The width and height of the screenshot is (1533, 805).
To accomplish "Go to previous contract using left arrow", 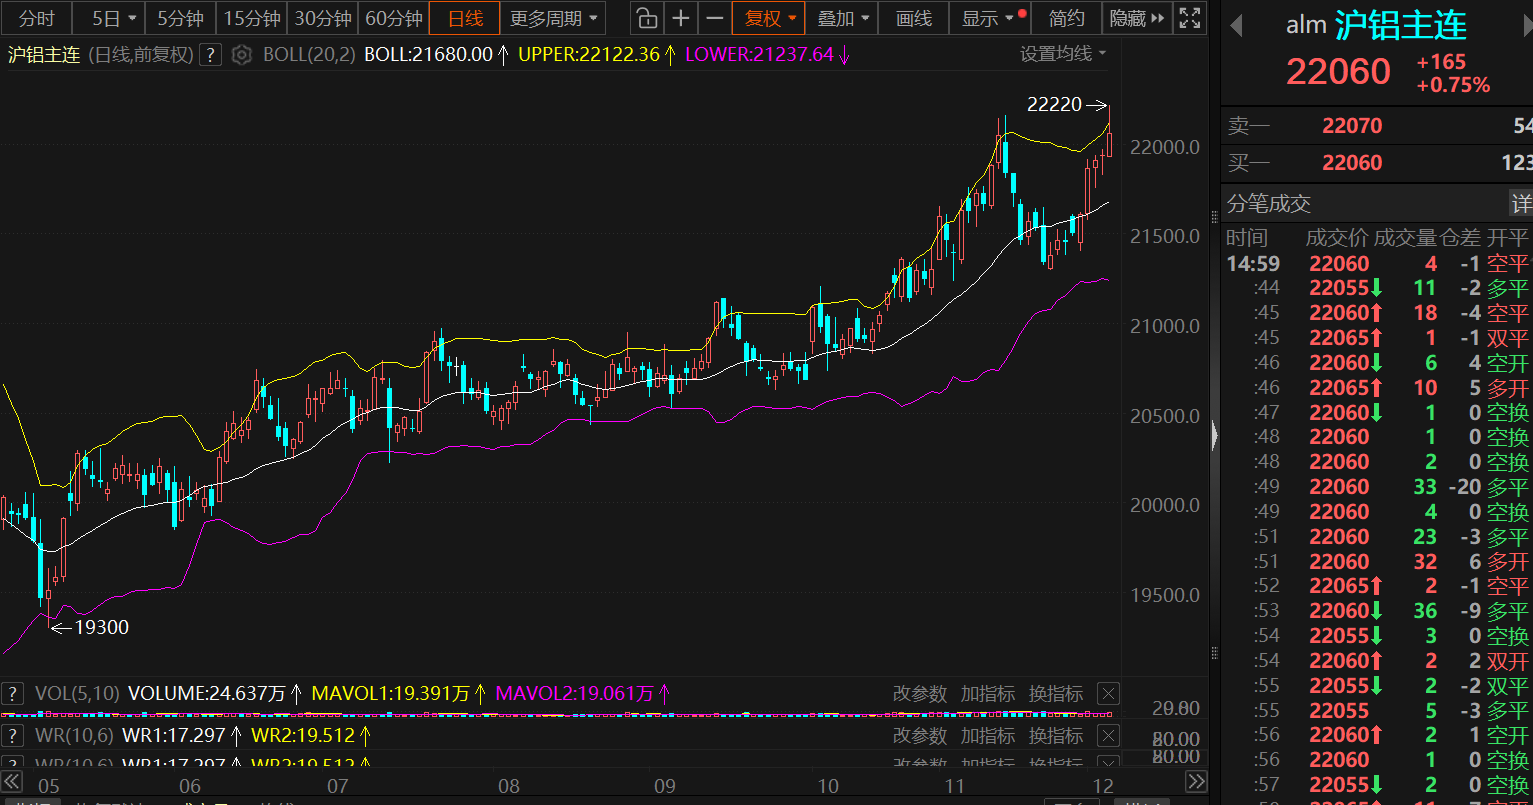I will click(1236, 26).
